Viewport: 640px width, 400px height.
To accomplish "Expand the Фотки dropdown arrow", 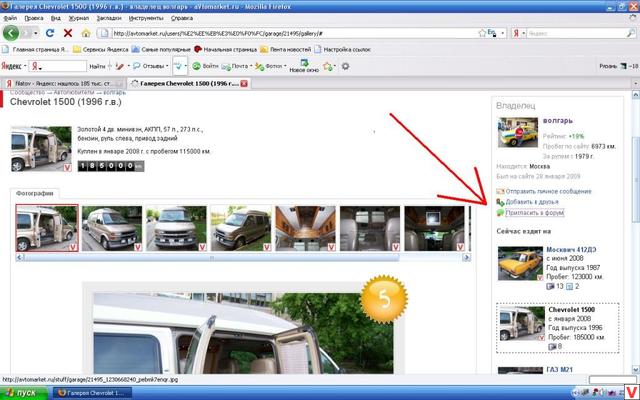I will (x=285, y=66).
